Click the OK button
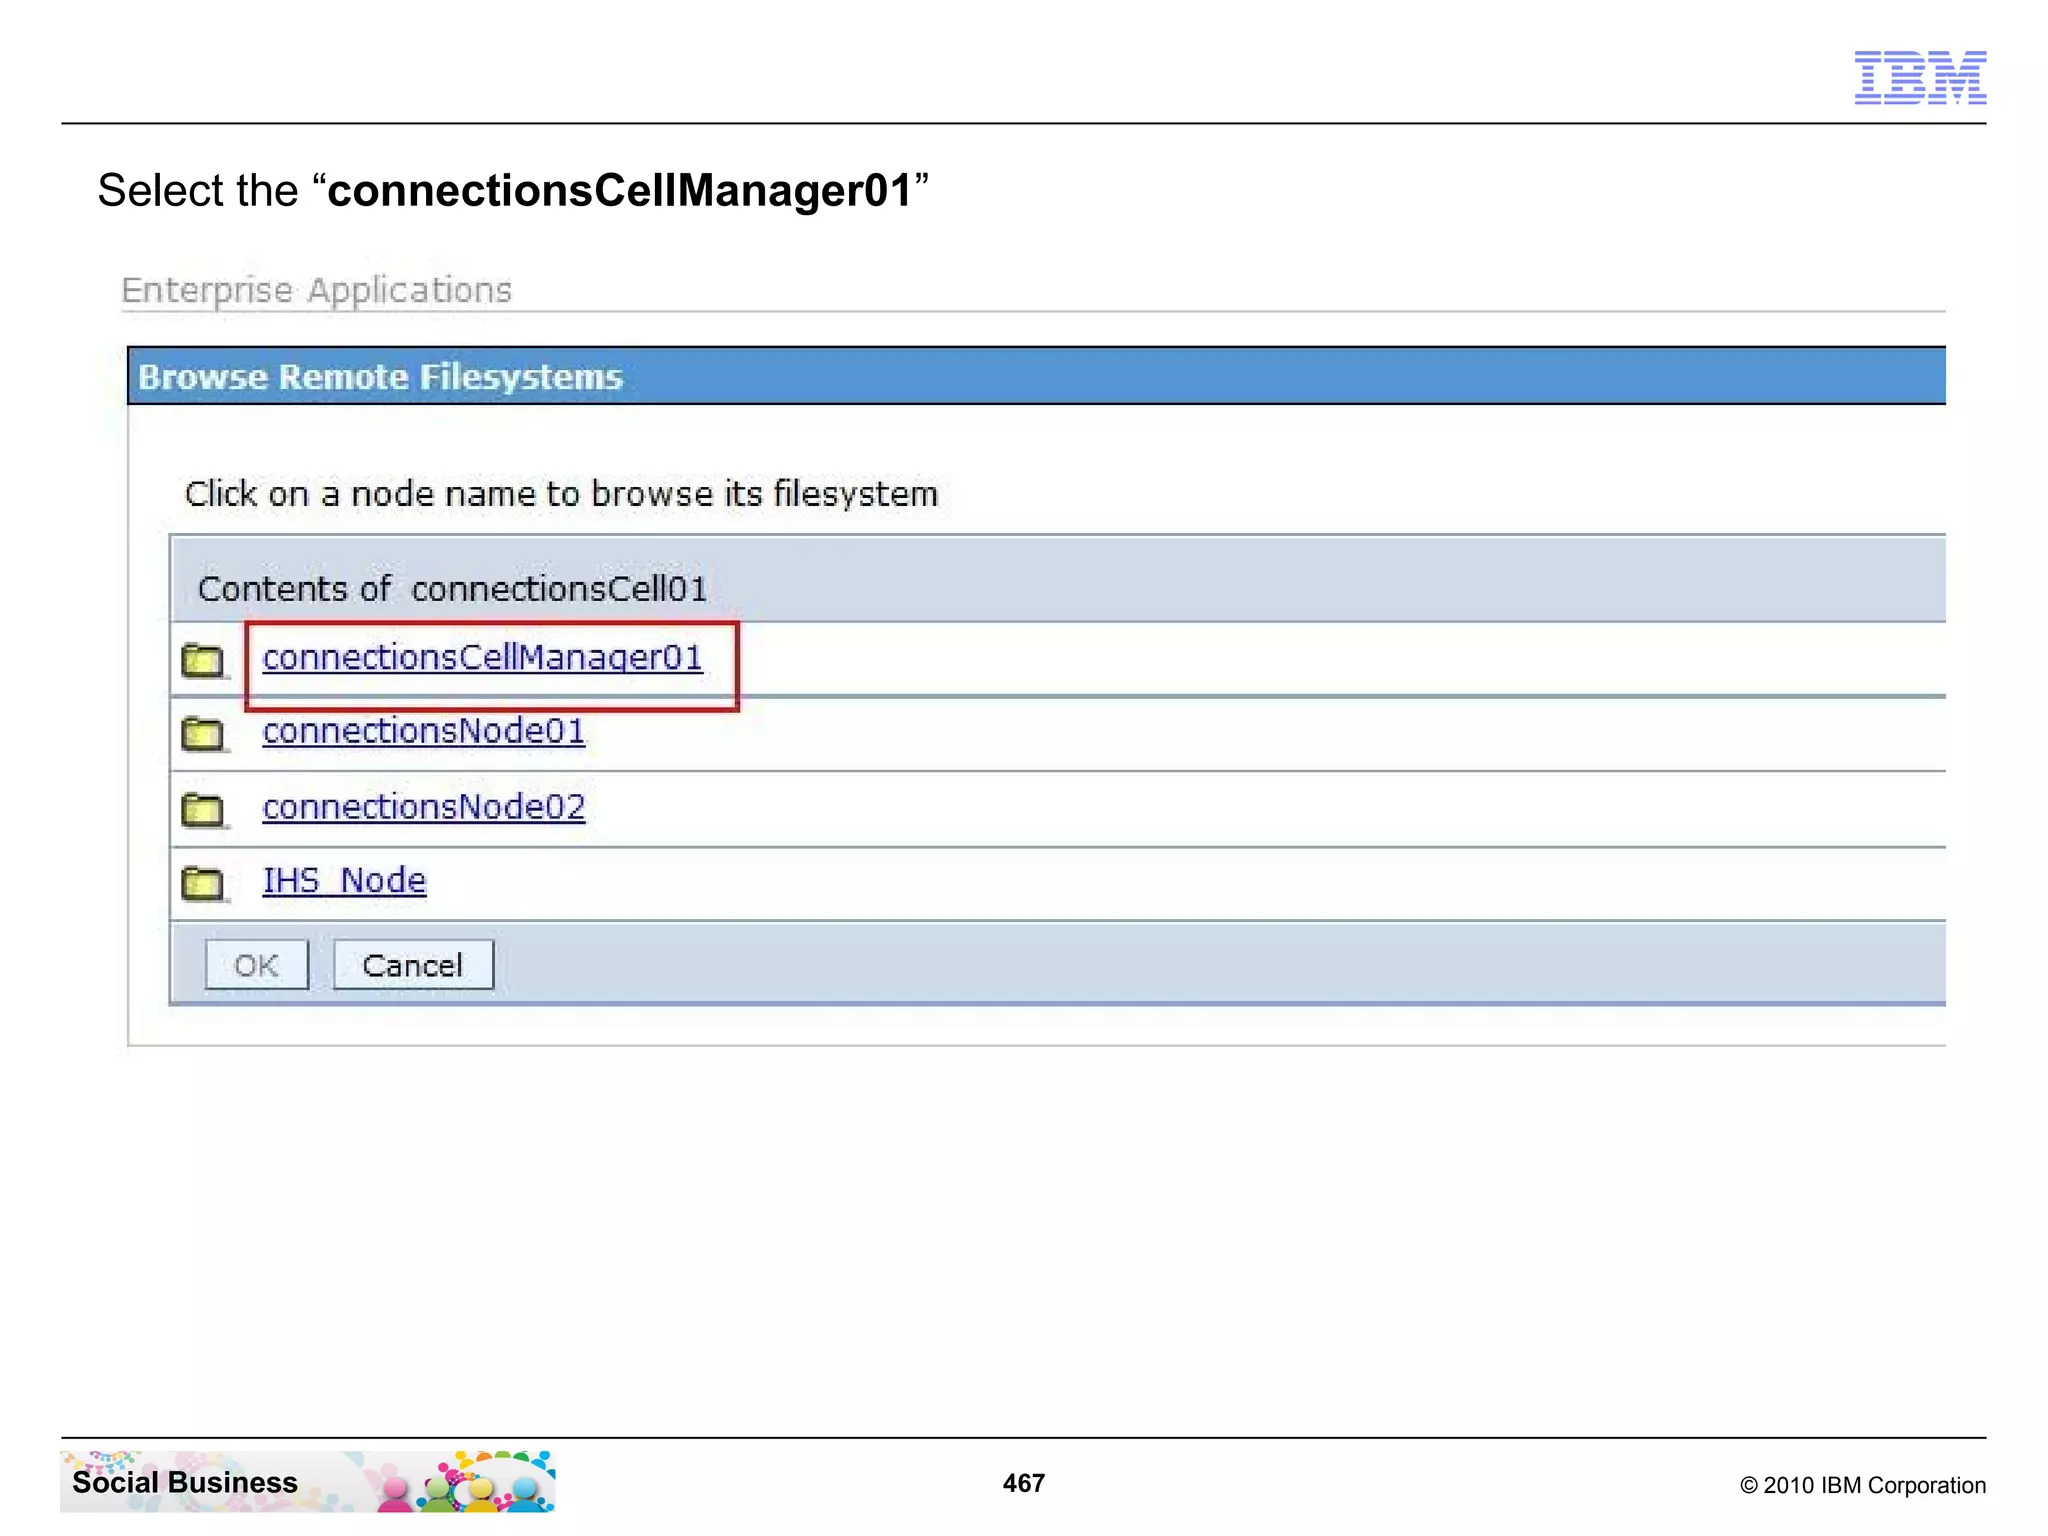This screenshot has height=1536, width=2048. [x=257, y=965]
